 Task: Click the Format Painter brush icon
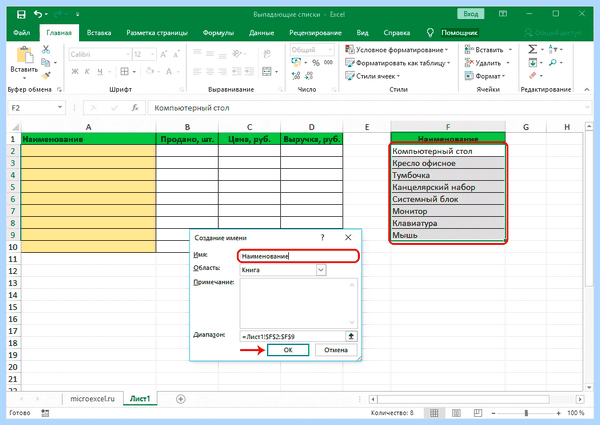coord(46,75)
